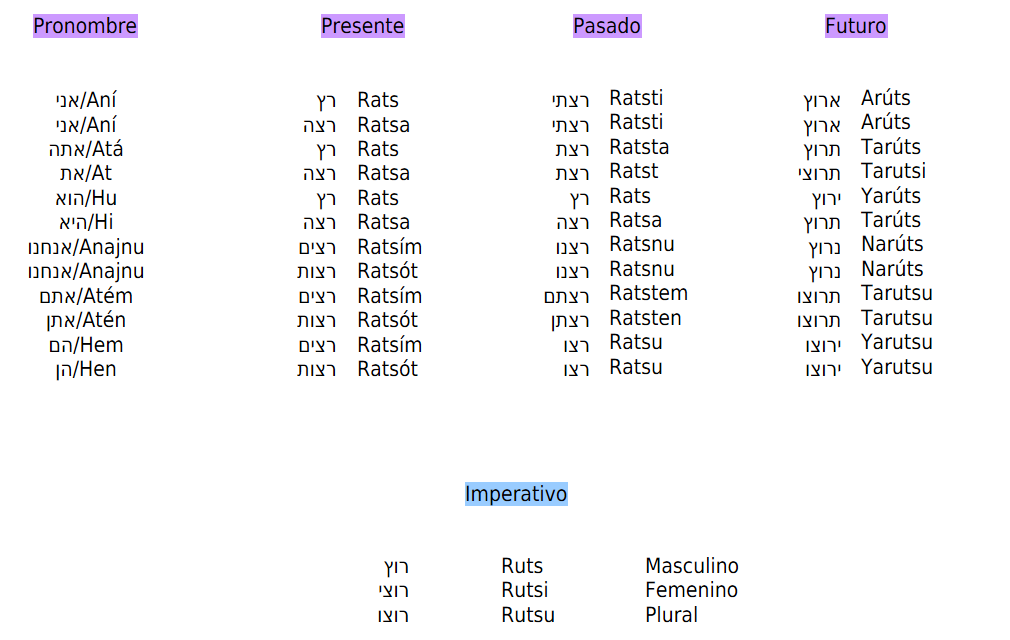Screen dimensions: 1010x640
Task: Click the Imperativo section title
Action: pyautogui.click(x=516, y=494)
